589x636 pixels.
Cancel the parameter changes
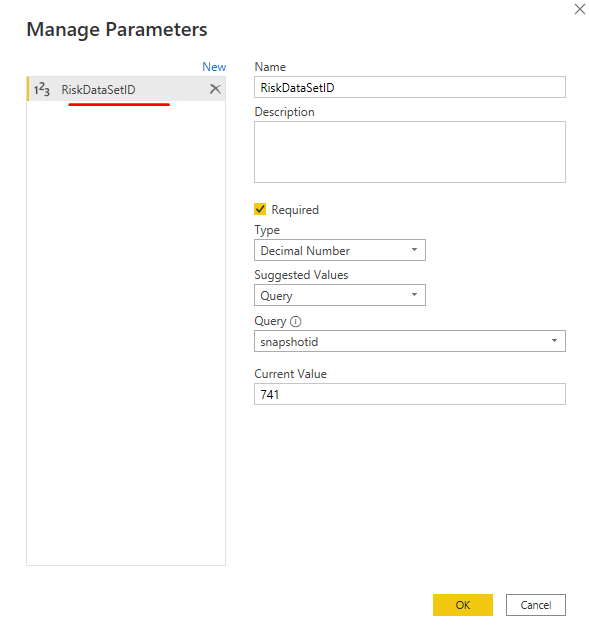535,605
